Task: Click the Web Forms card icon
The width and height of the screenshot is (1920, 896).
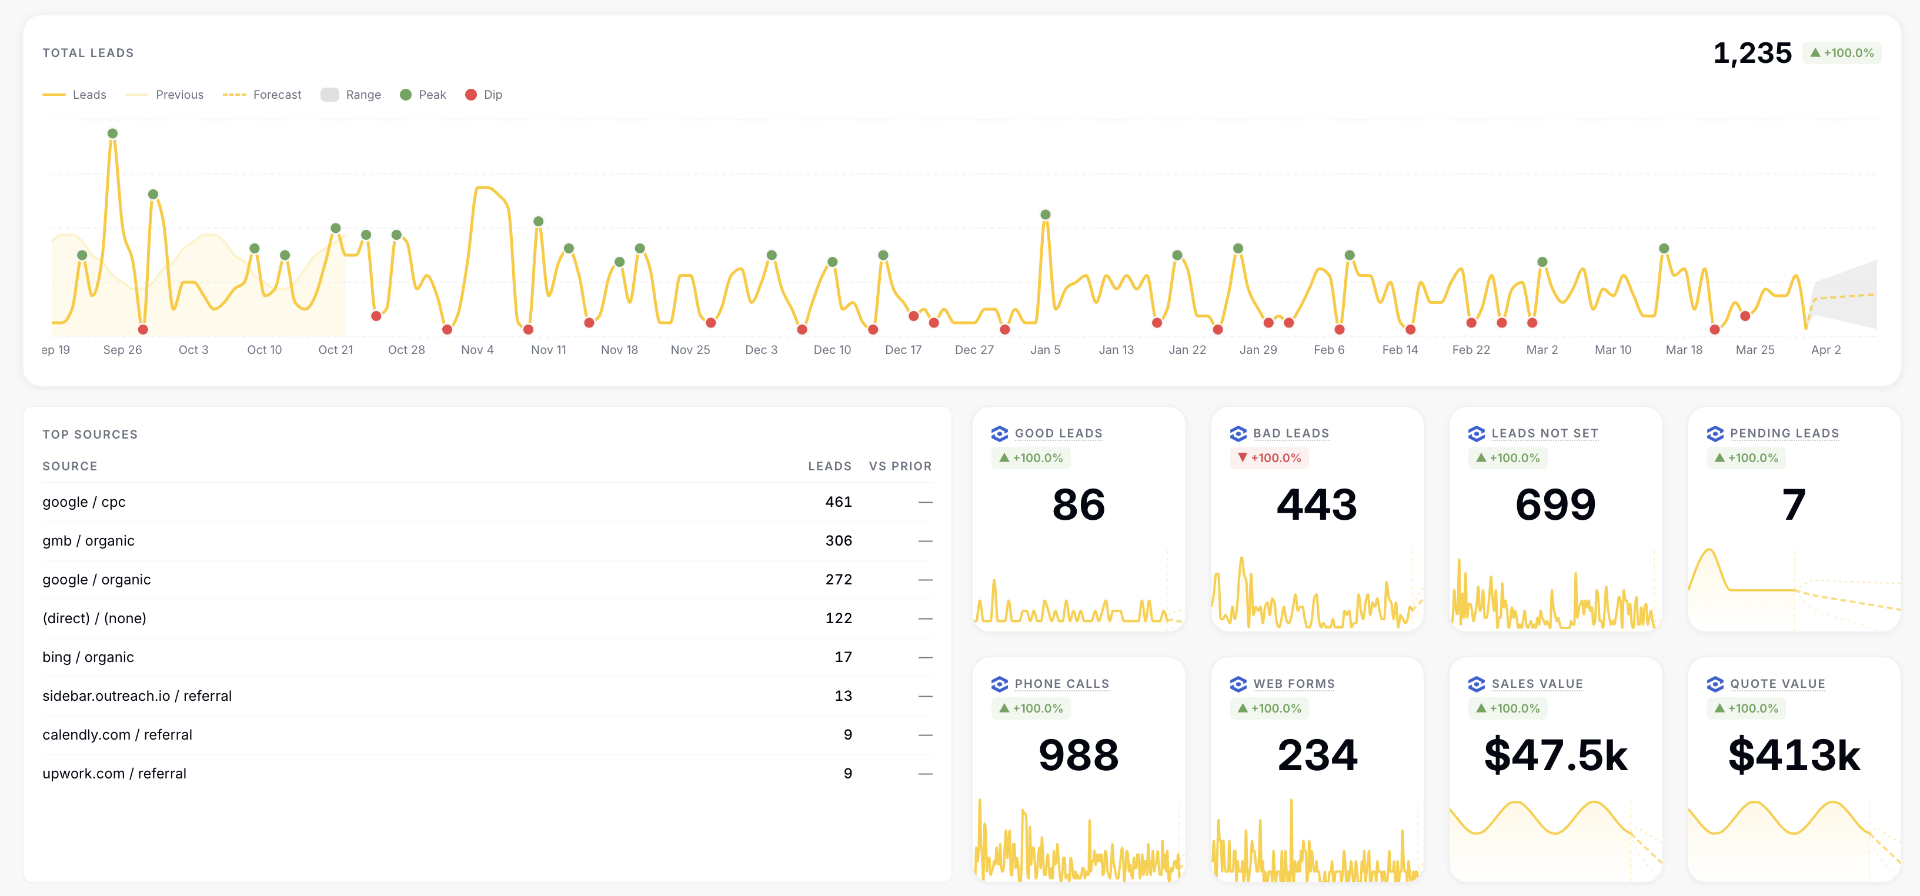Action: 1238,684
